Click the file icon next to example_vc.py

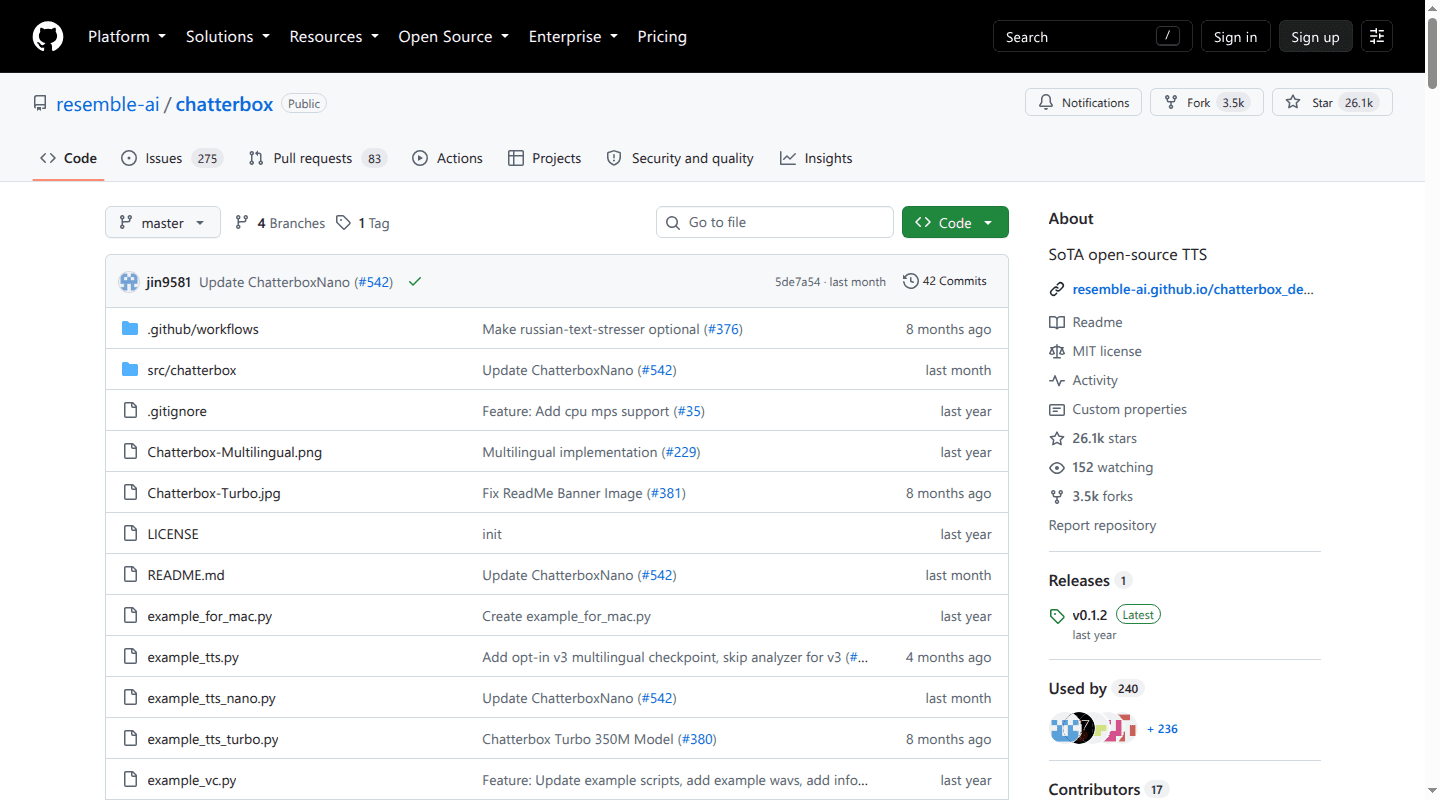pyautogui.click(x=130, y=780)
